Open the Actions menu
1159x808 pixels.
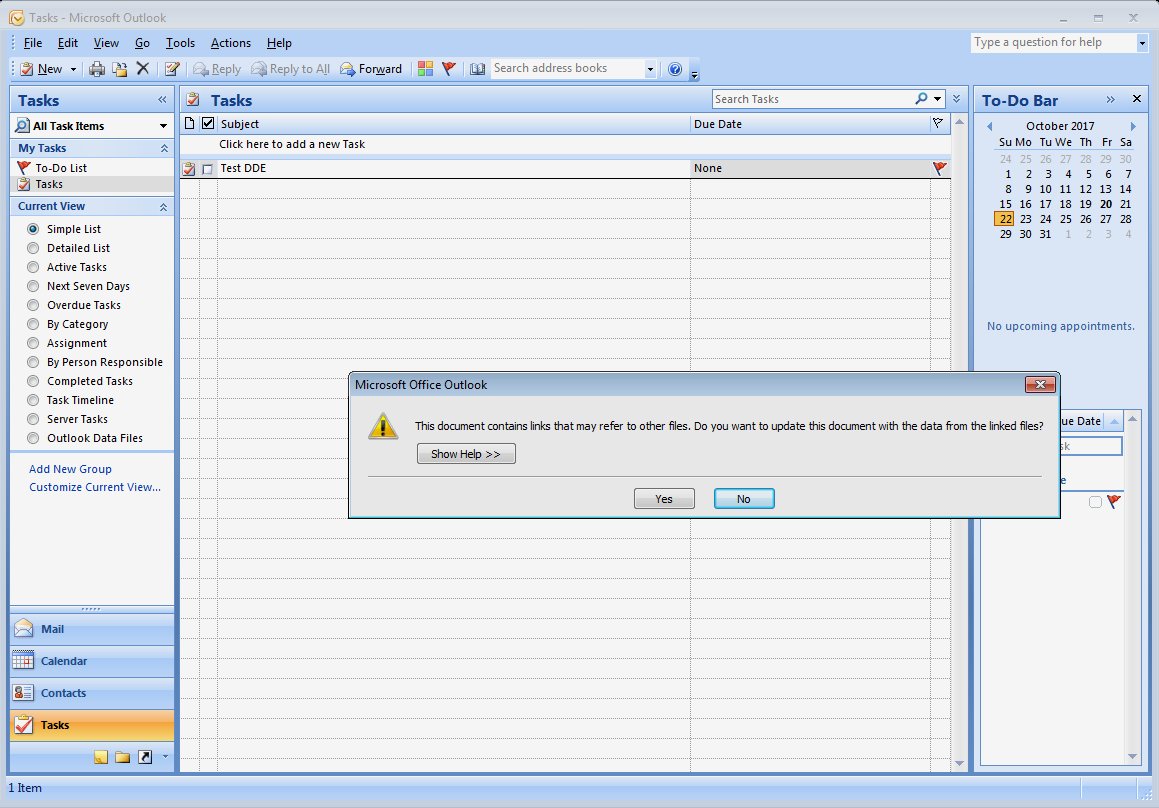coord(231,43)
